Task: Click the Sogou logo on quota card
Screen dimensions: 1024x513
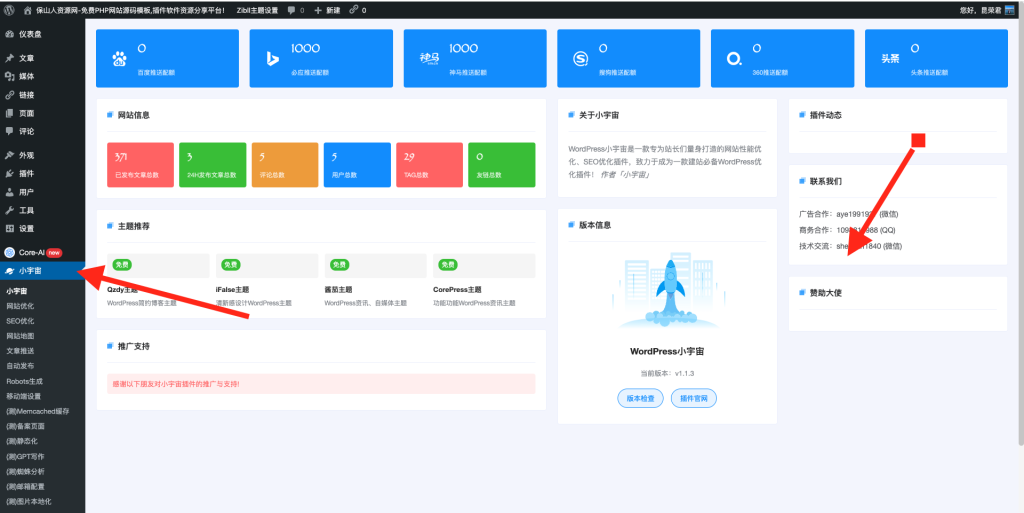Action: (x=581, y=59)
